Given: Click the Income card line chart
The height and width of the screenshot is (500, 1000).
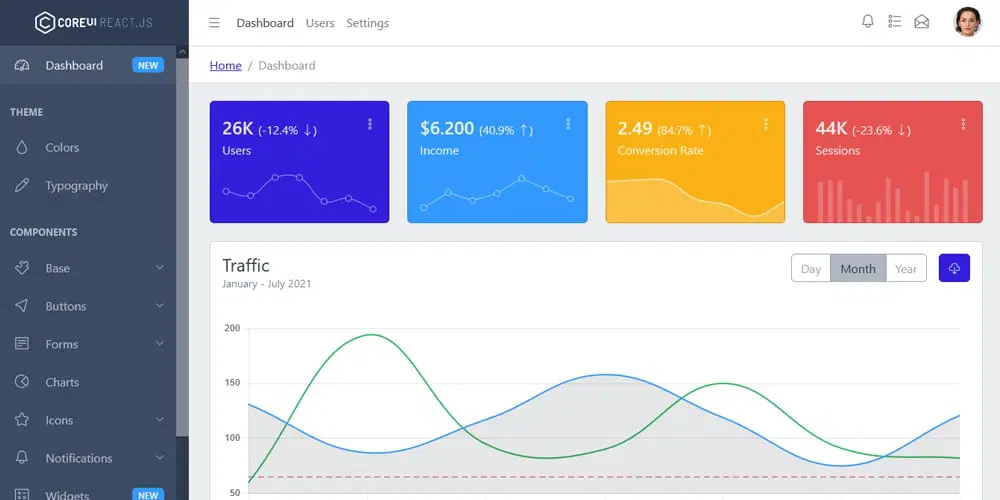Looking at the screenshot, I should (x=497, y=193).
